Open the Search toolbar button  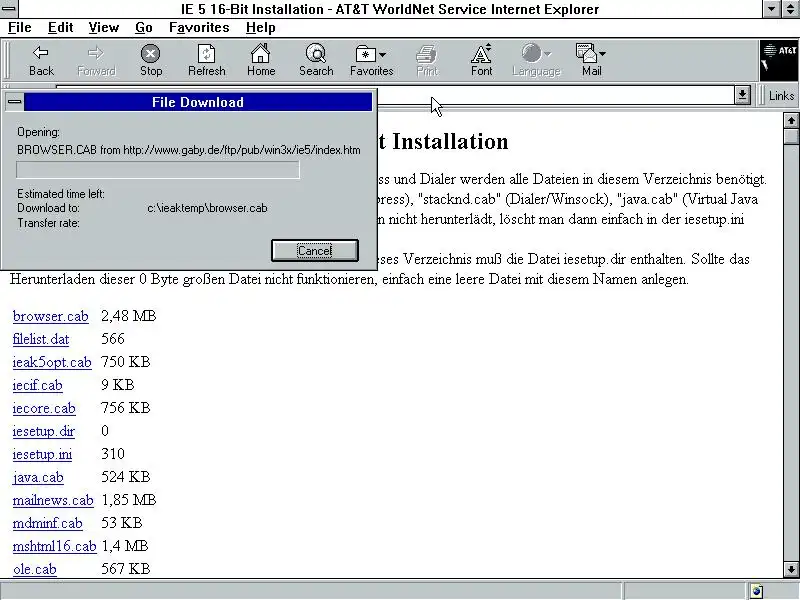click(x=316, y=61)
